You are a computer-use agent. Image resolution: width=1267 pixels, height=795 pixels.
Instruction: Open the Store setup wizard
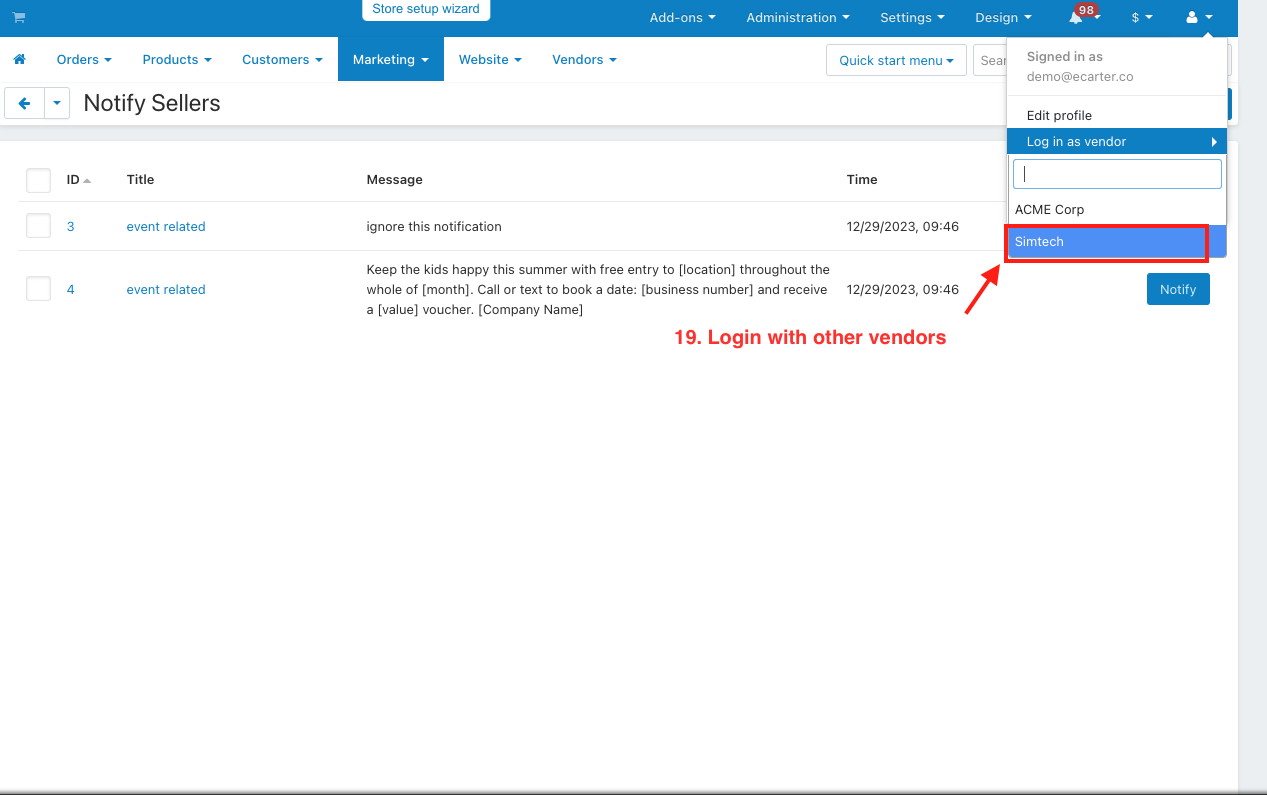[426, 9]
